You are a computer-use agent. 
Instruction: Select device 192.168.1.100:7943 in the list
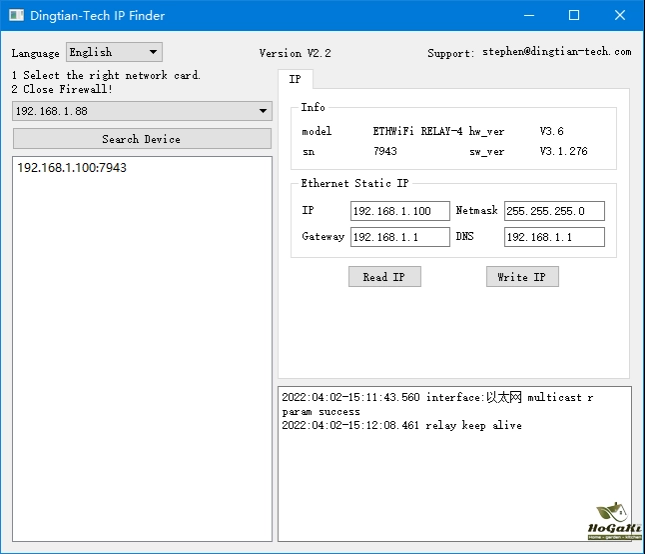[x=72, y=168]
